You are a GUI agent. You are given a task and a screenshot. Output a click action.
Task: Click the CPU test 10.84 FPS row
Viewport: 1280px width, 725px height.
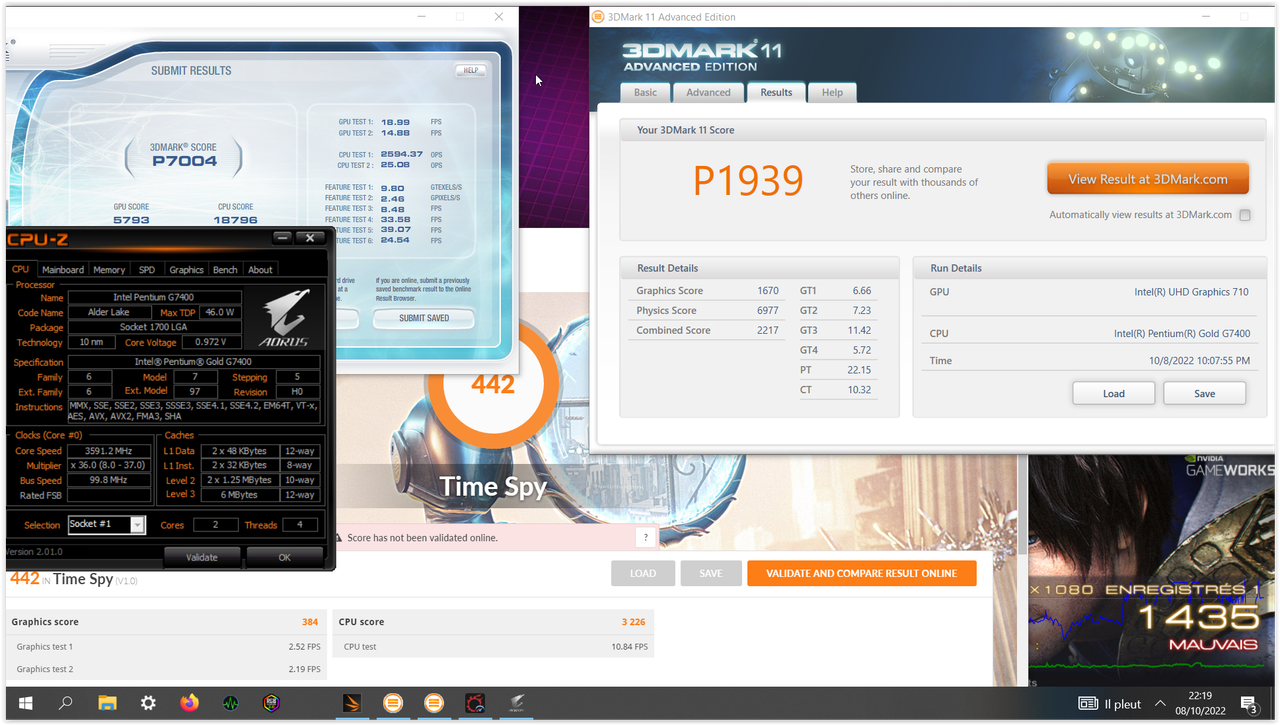pos(494,647)
